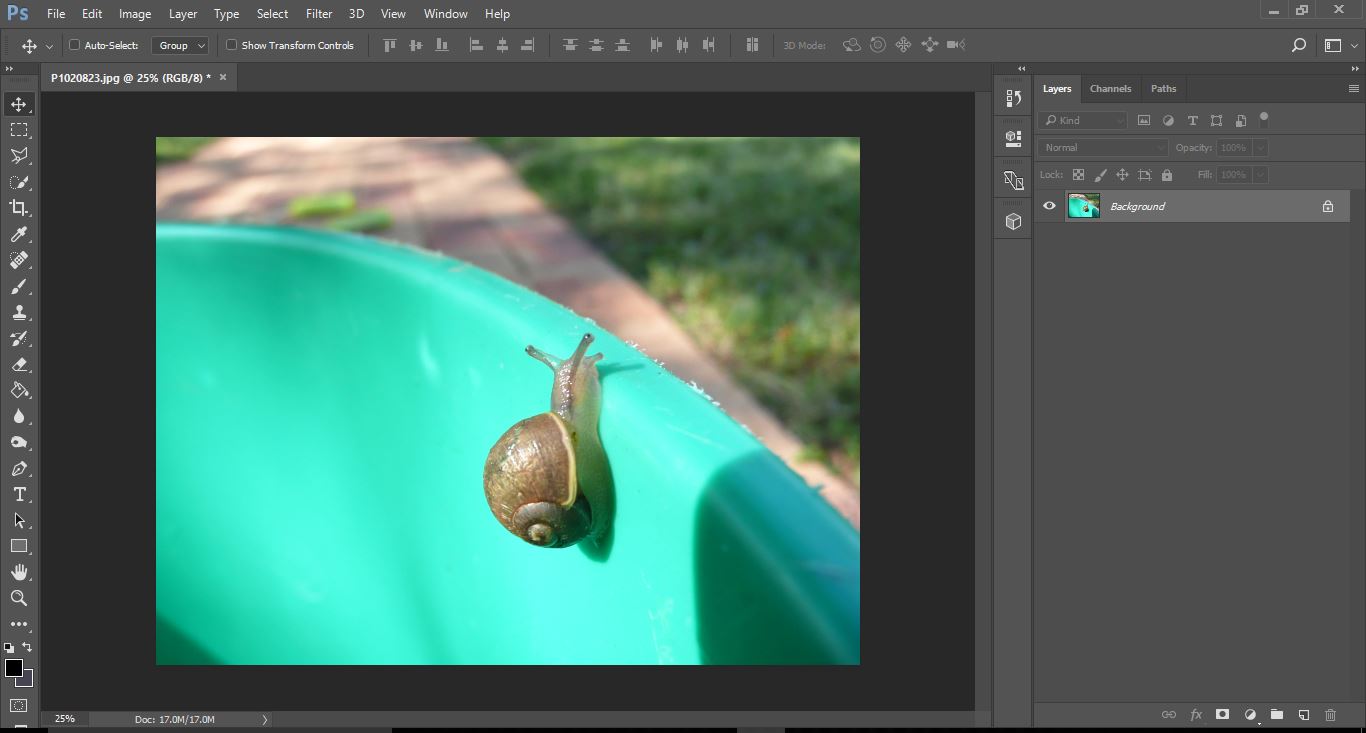Open the Filter menu
Viewport: 1366px width, 733px height.
click(319, 14)
